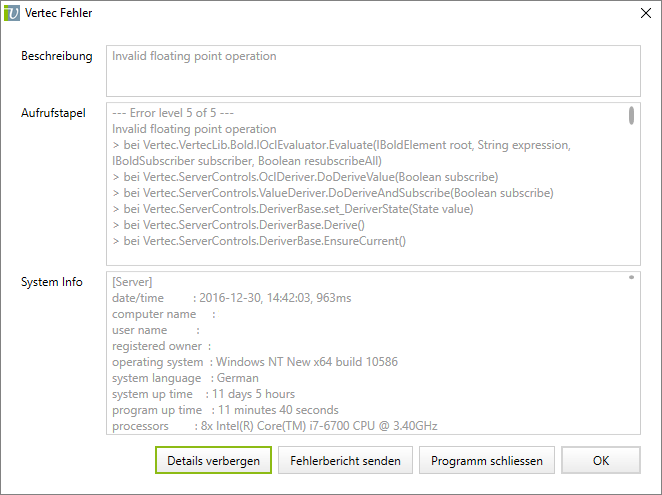
Task: Click the Beschreibung label
Action: 57,56
